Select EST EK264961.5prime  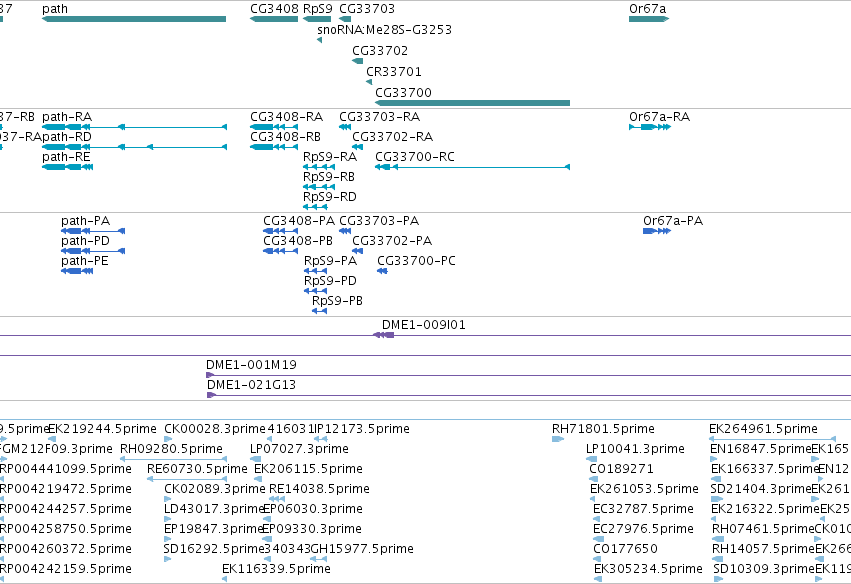(x=763, y=429)
